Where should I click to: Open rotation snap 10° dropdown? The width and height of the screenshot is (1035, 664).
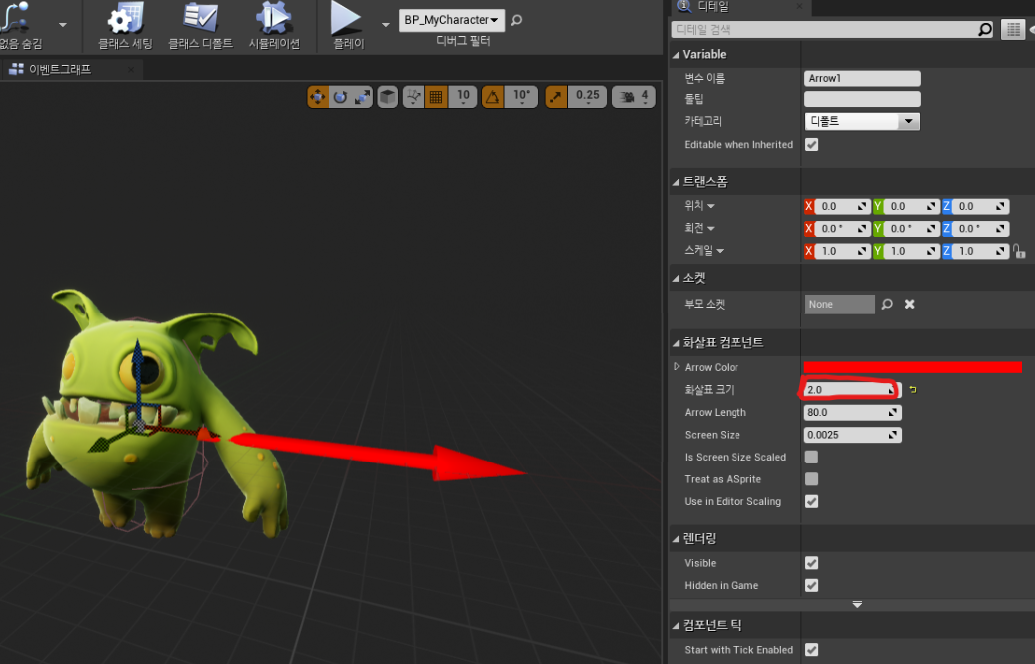click(x=521, y=97)
